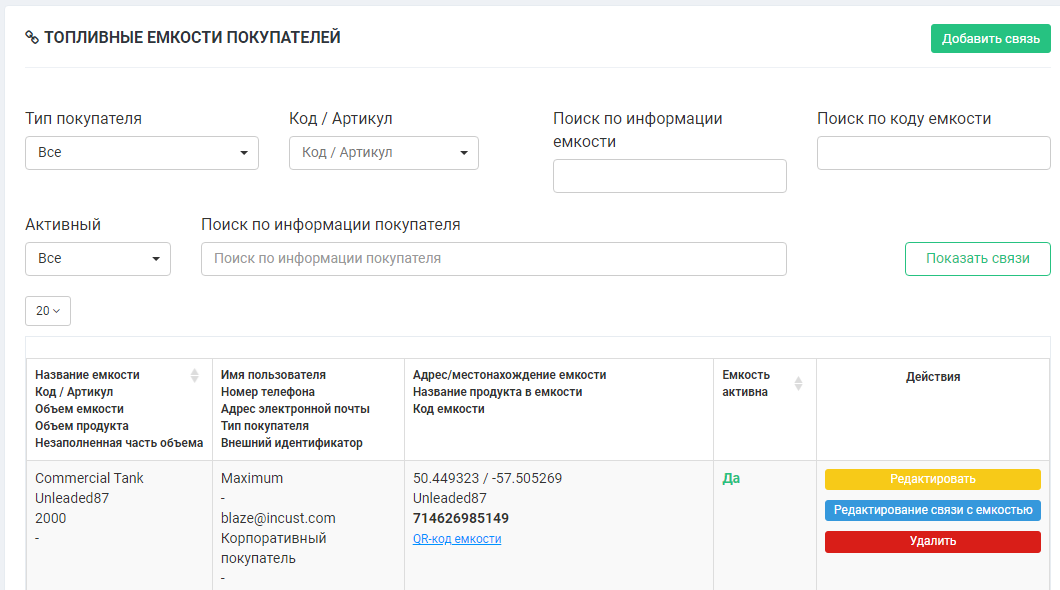This screenshot has height=590, width=1060.
Task: Open the 'Тип покупателя' dropdown
Action: [142, 153]
